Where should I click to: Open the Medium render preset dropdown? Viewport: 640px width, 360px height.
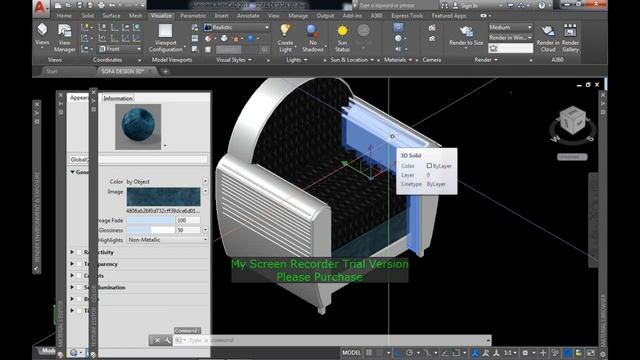click(x=510, y=27)
